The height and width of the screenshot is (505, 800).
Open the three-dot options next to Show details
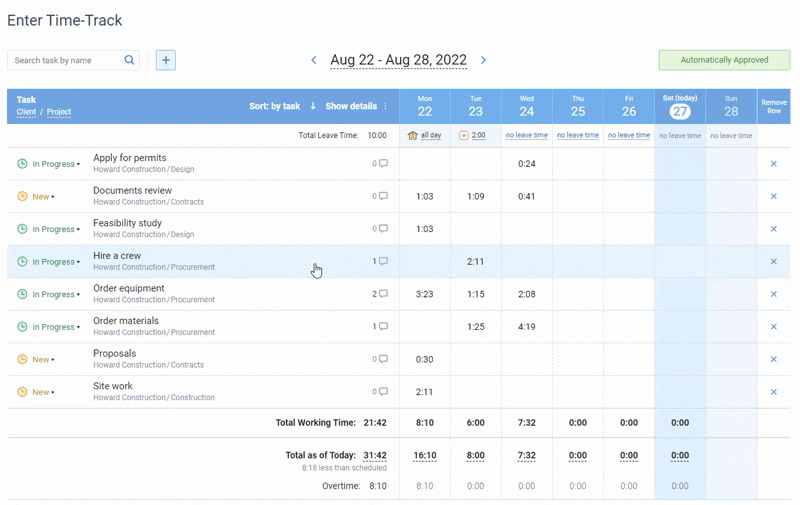[x=385, y=106]
